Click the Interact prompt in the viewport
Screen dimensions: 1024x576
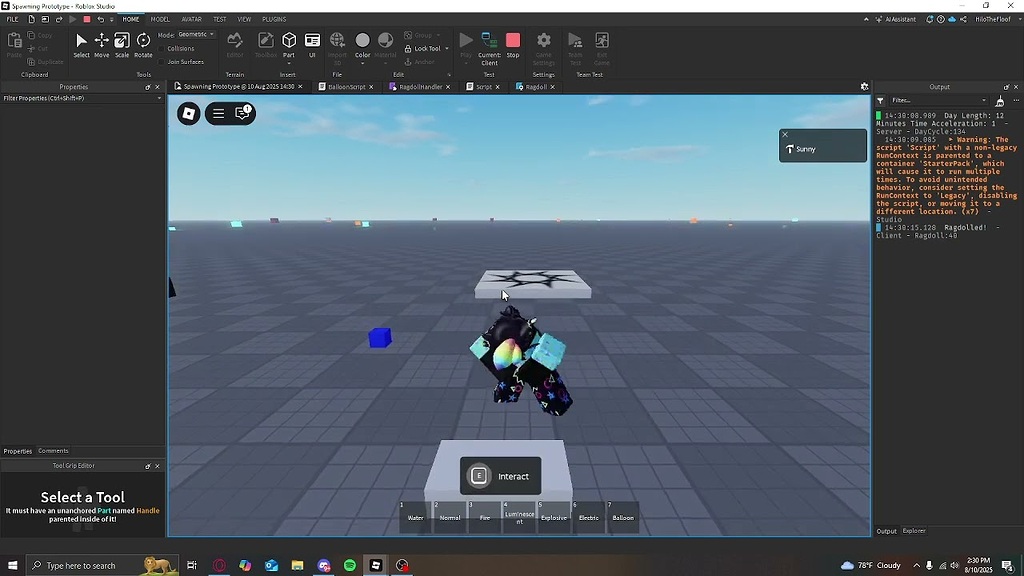500,476
